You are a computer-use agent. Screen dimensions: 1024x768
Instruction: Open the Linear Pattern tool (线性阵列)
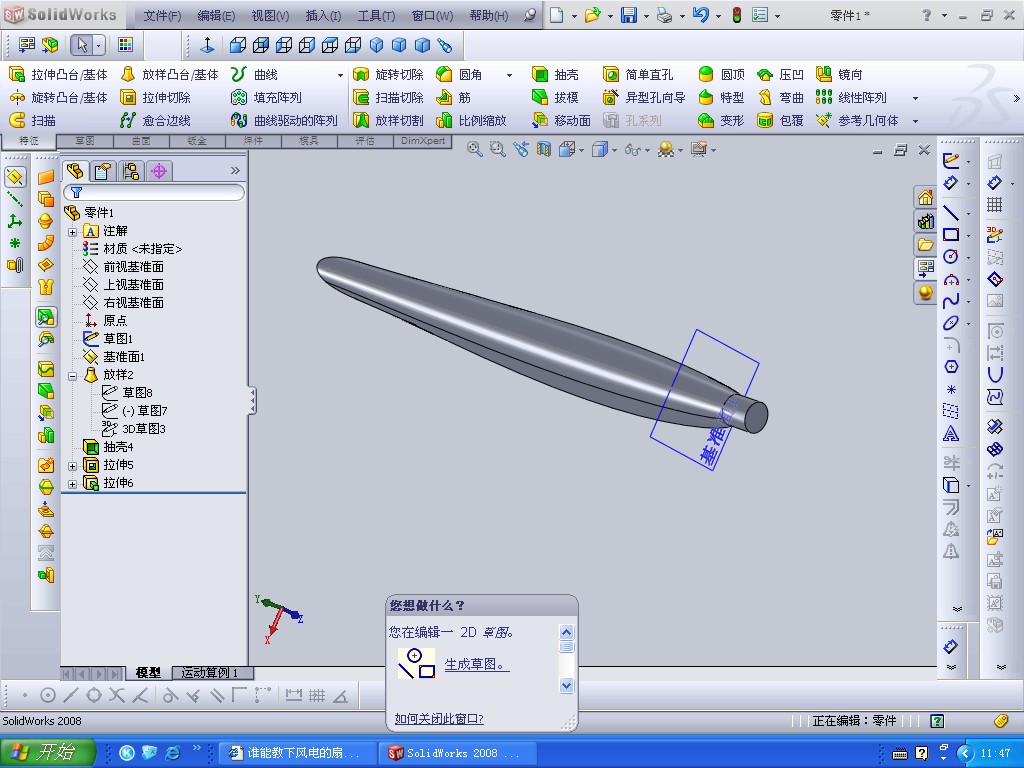click(x=852, y=97)
